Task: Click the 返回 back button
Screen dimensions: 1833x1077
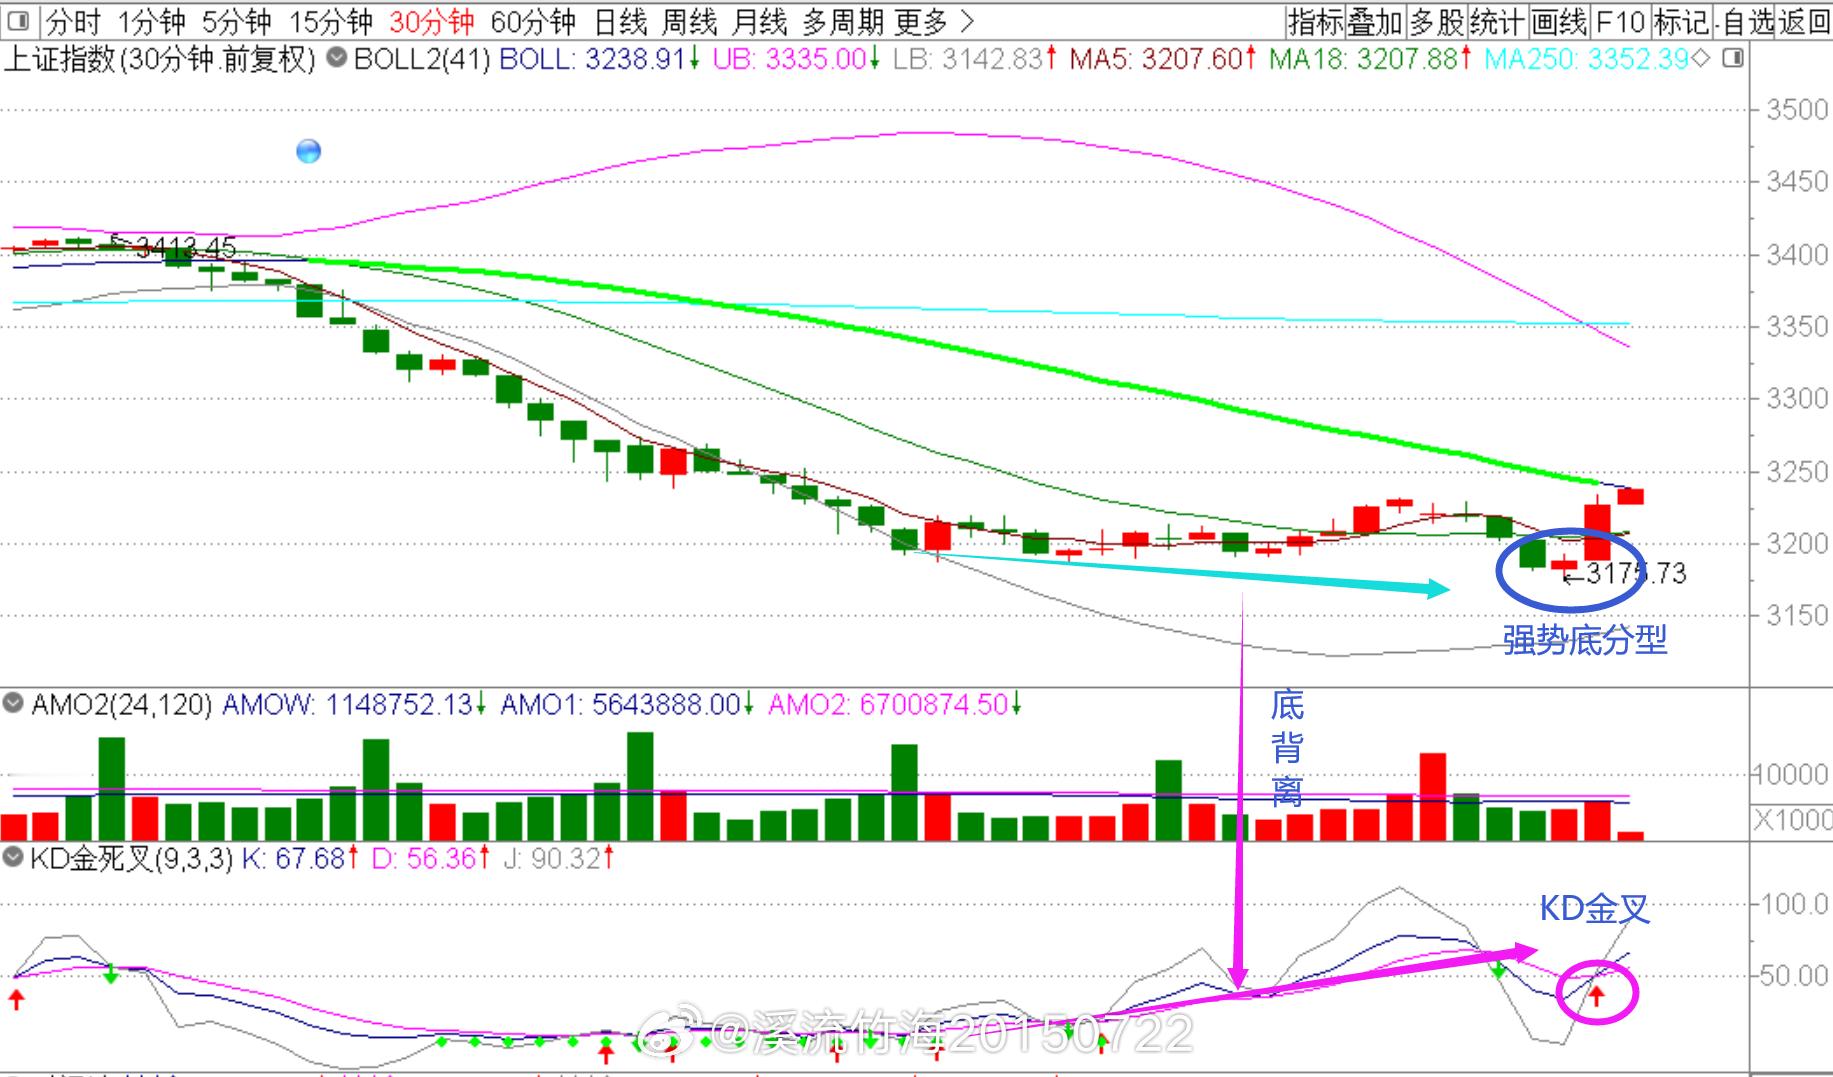Action: (1804, 21)
